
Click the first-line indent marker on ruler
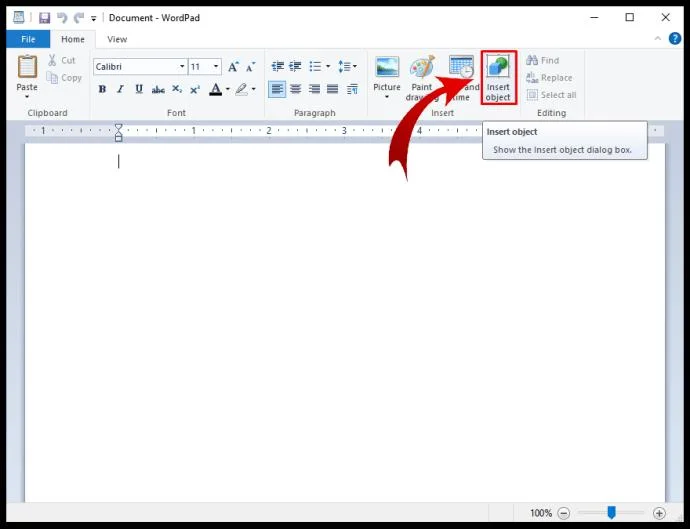pyautogui.click(x=118, y=128)
